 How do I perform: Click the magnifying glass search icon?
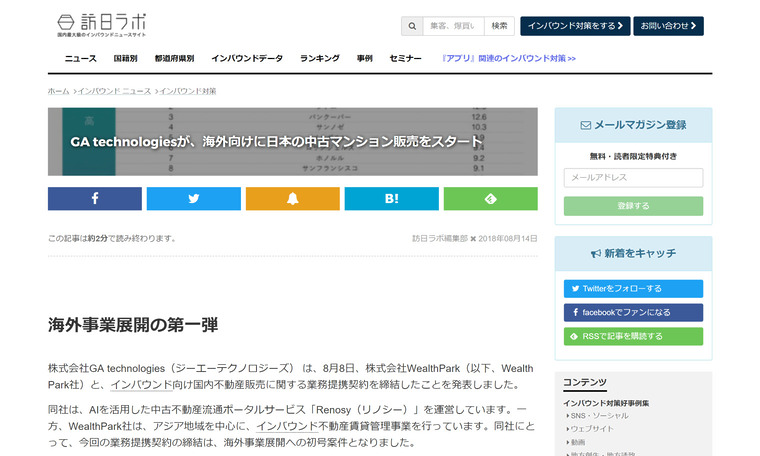pos(412,26)
